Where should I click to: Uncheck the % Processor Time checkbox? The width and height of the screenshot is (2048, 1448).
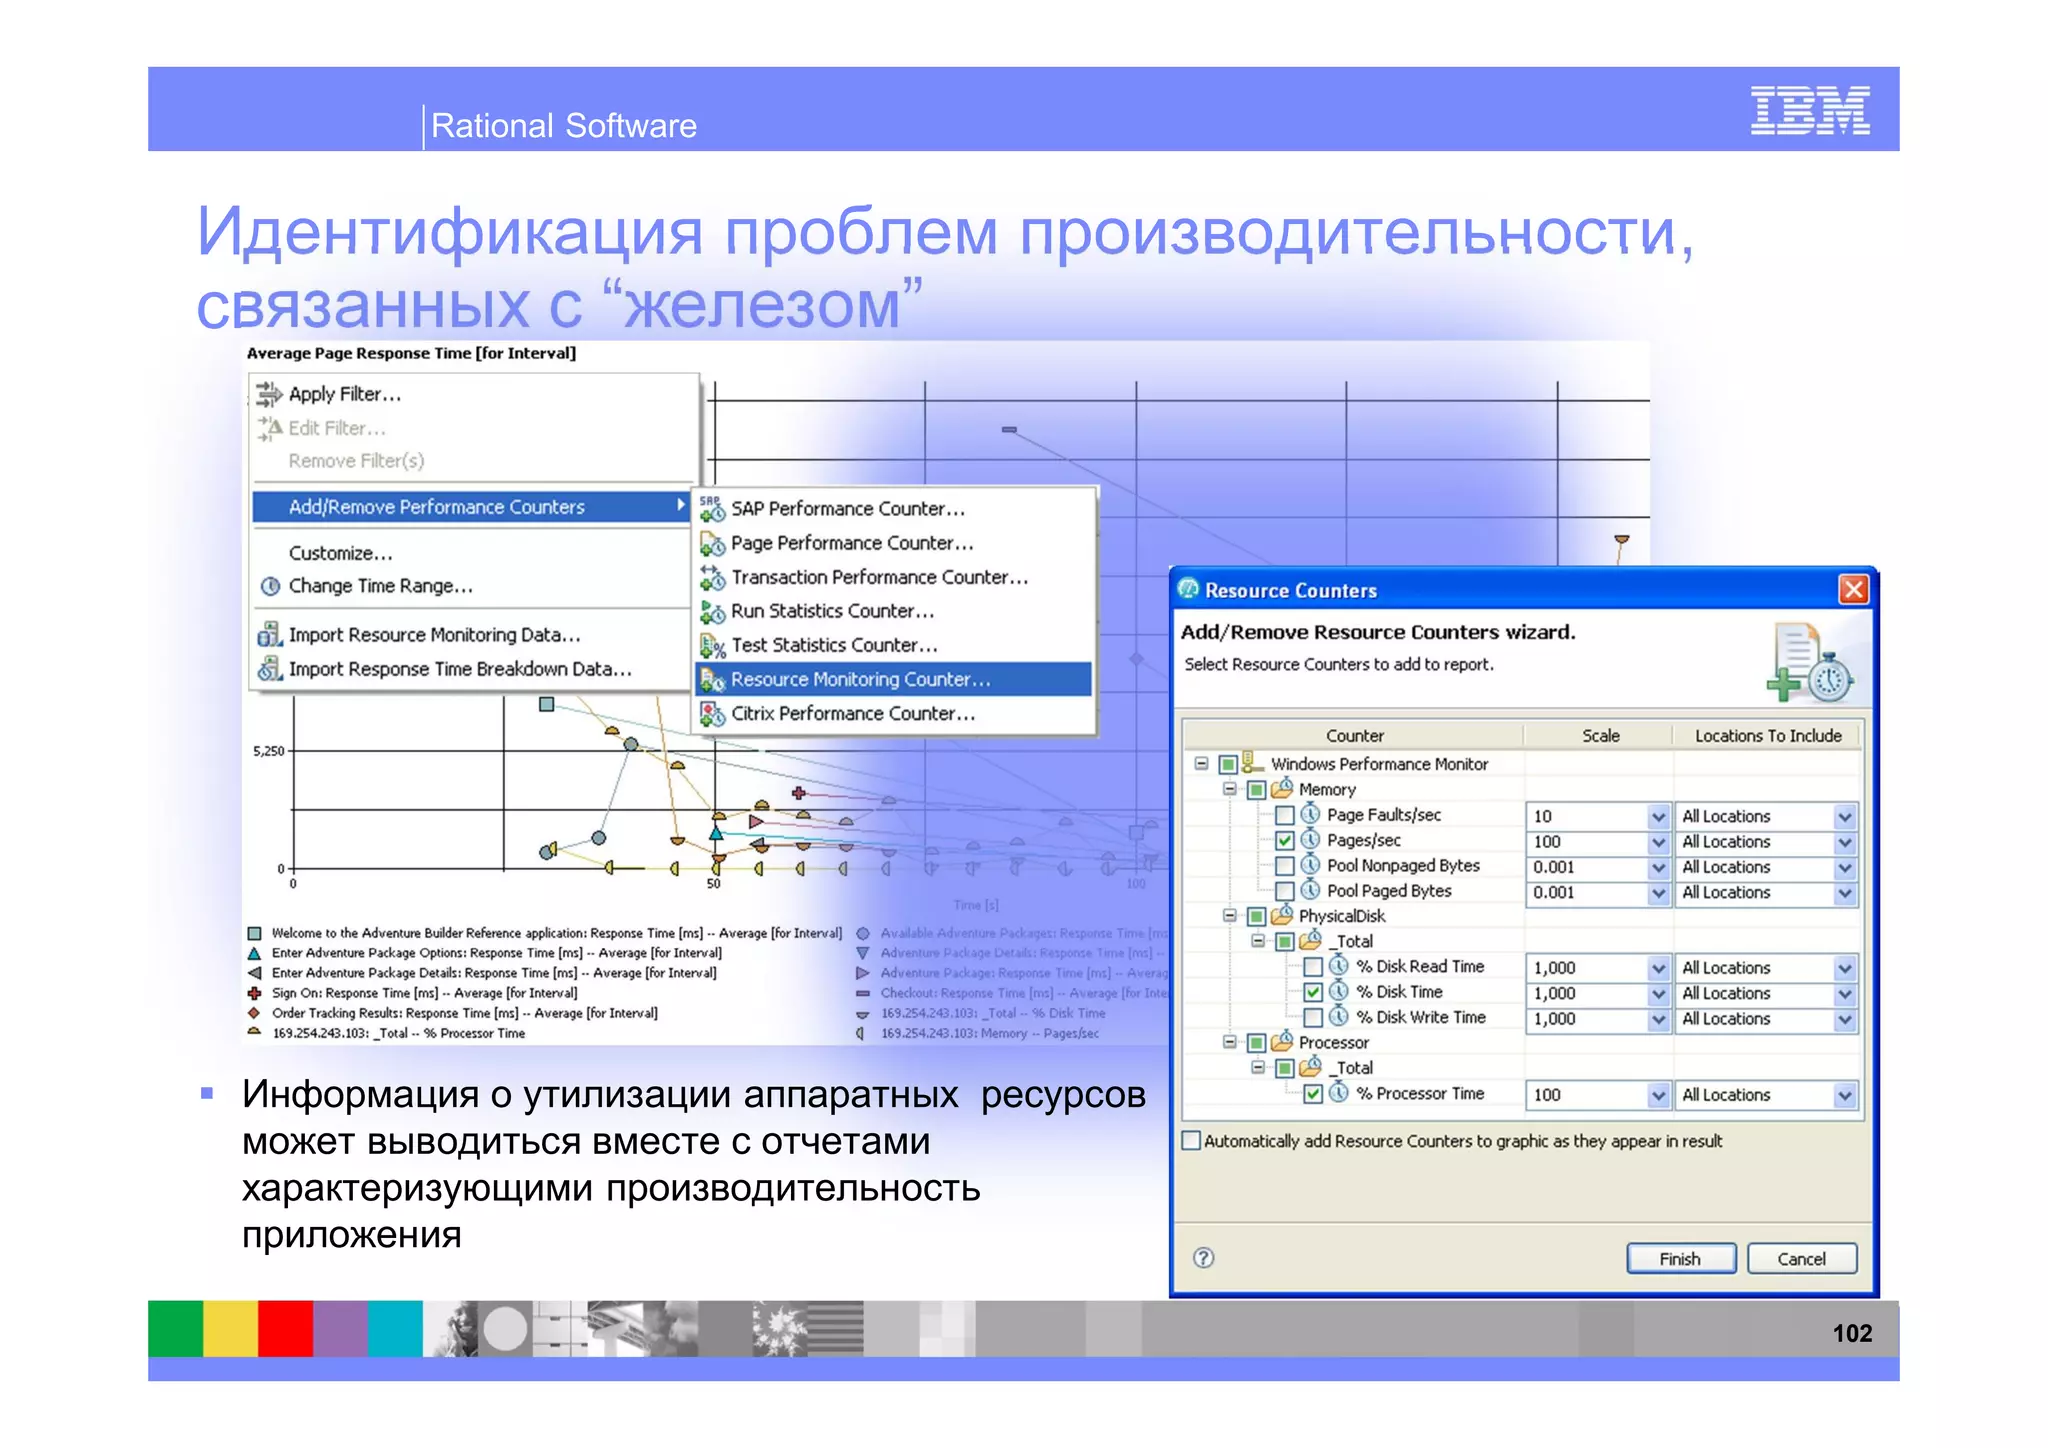[1313, 1094]
